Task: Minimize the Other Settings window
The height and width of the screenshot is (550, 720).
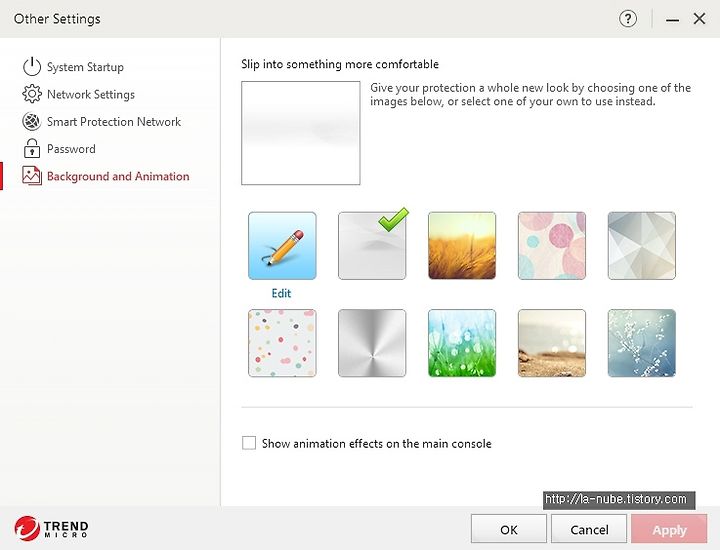Action: point(673,19)
